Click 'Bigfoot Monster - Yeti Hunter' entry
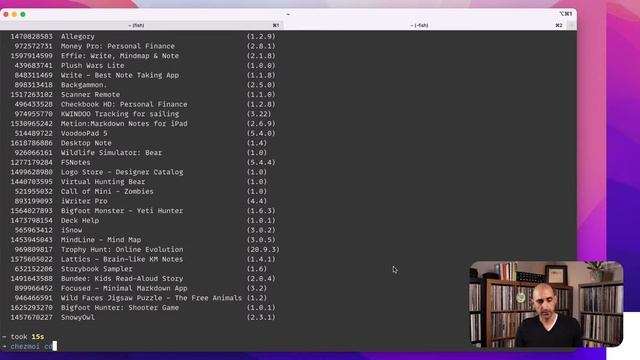The image size is (640, 360). 122,211
